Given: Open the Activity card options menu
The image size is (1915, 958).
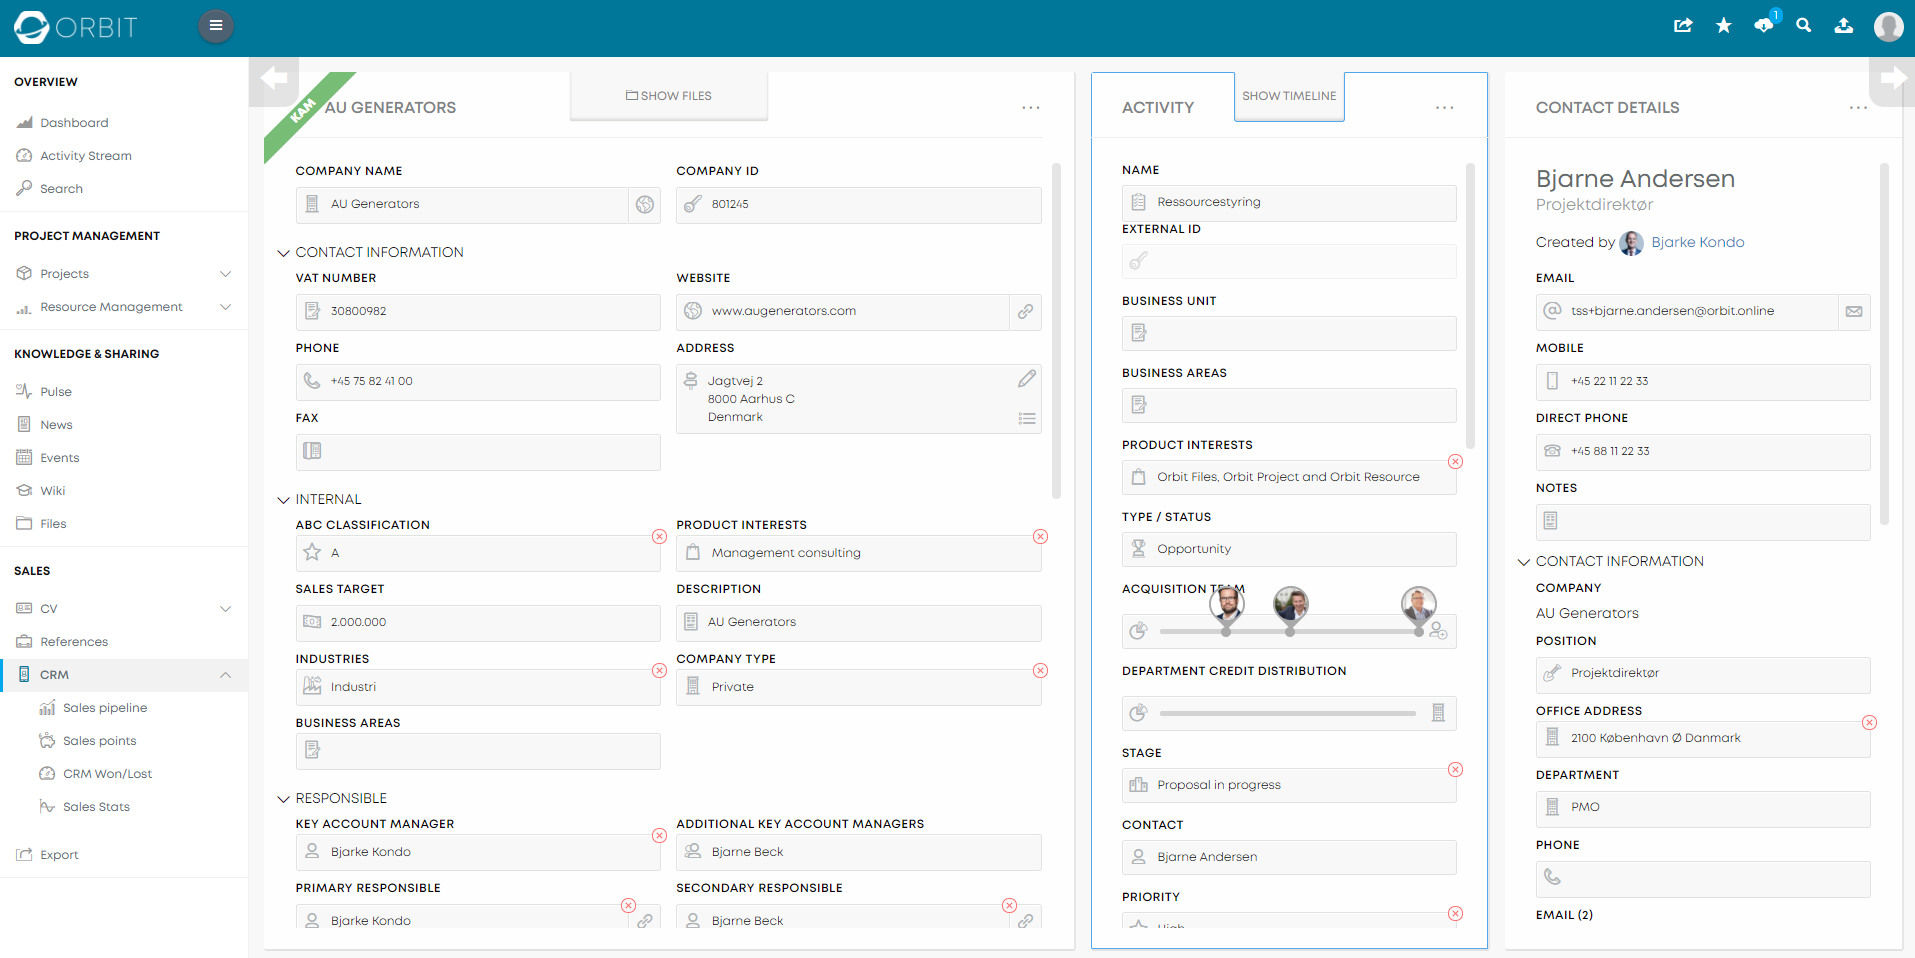Looking at the screenshot, I should 1444,108.
